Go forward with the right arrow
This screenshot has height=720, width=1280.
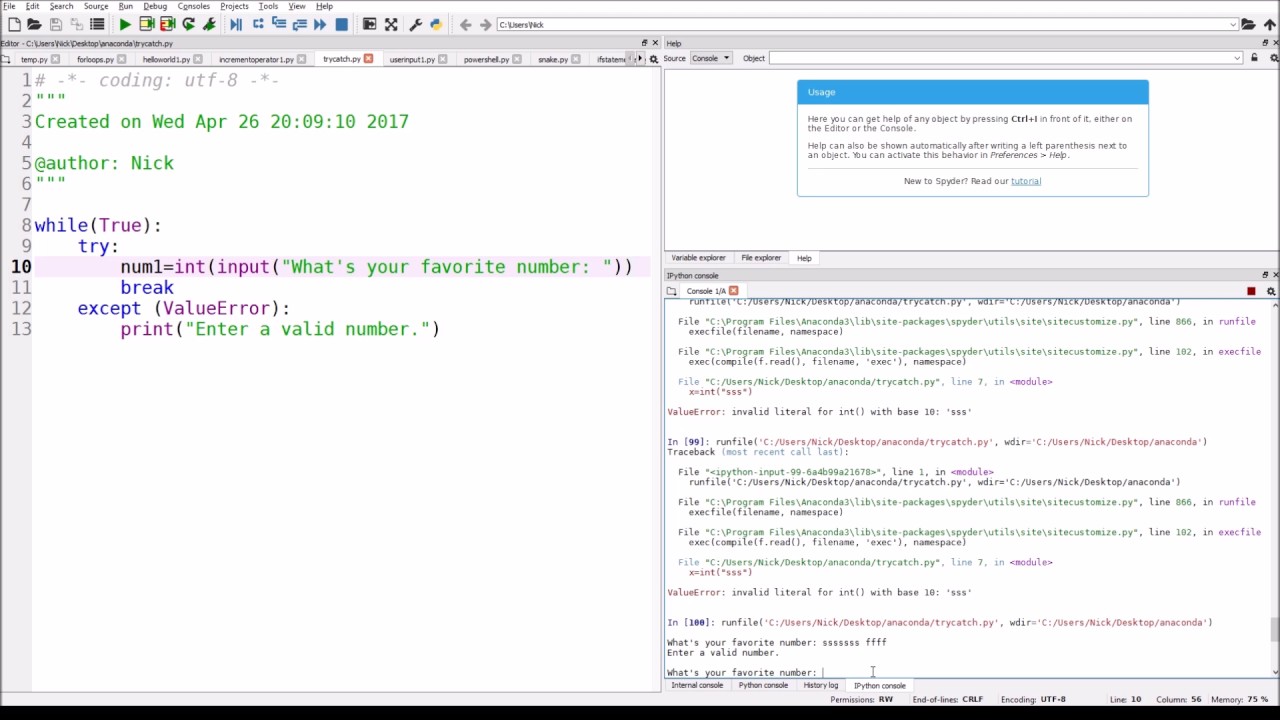(x=485, y=24)
